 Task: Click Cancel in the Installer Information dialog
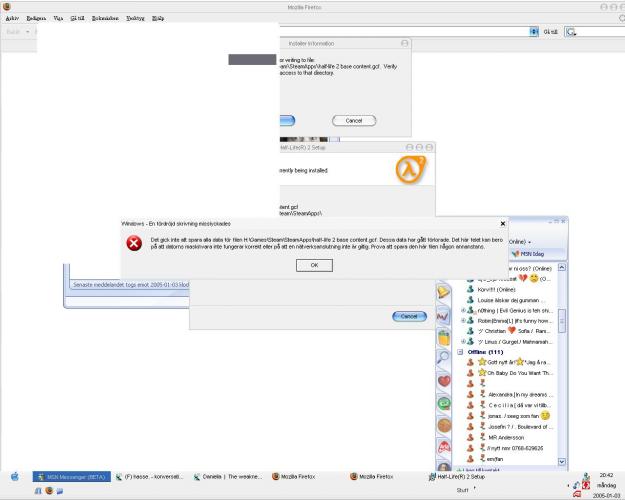[354, 120]
